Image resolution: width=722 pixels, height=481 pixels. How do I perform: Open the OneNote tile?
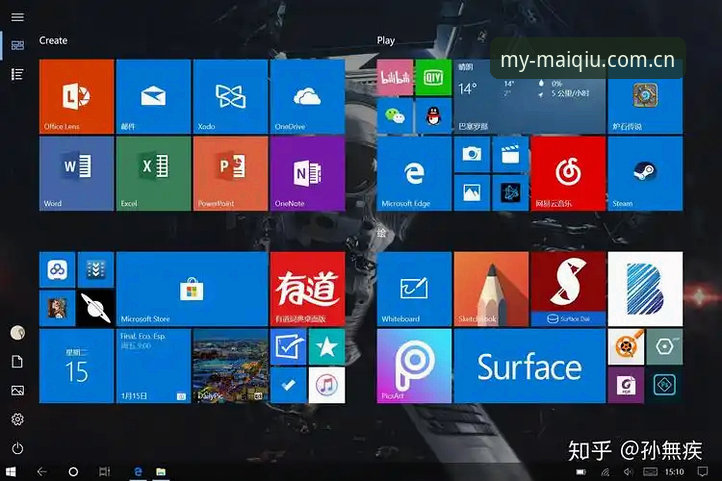[308, 174]
